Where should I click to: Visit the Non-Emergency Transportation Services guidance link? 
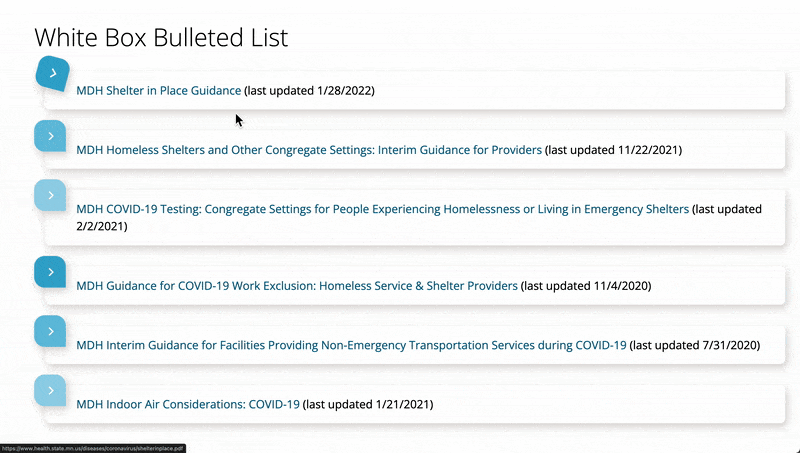pos(351,346)
